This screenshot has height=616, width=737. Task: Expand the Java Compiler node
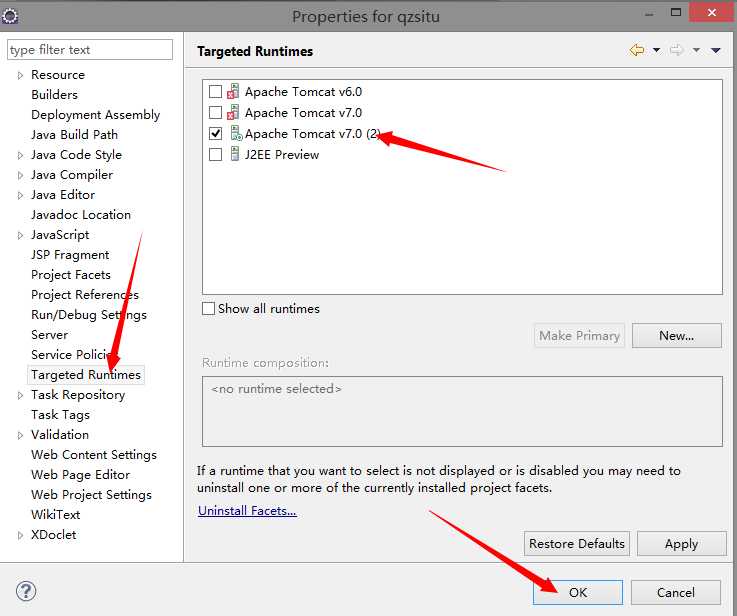[20, 175]
